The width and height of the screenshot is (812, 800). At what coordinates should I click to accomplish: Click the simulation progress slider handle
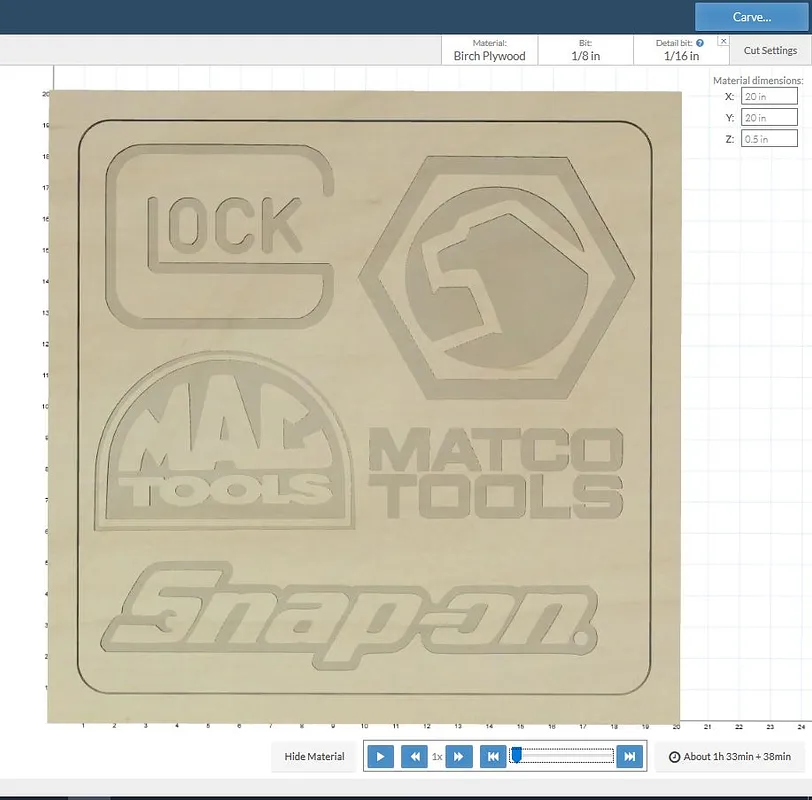(x=516, y=755)
